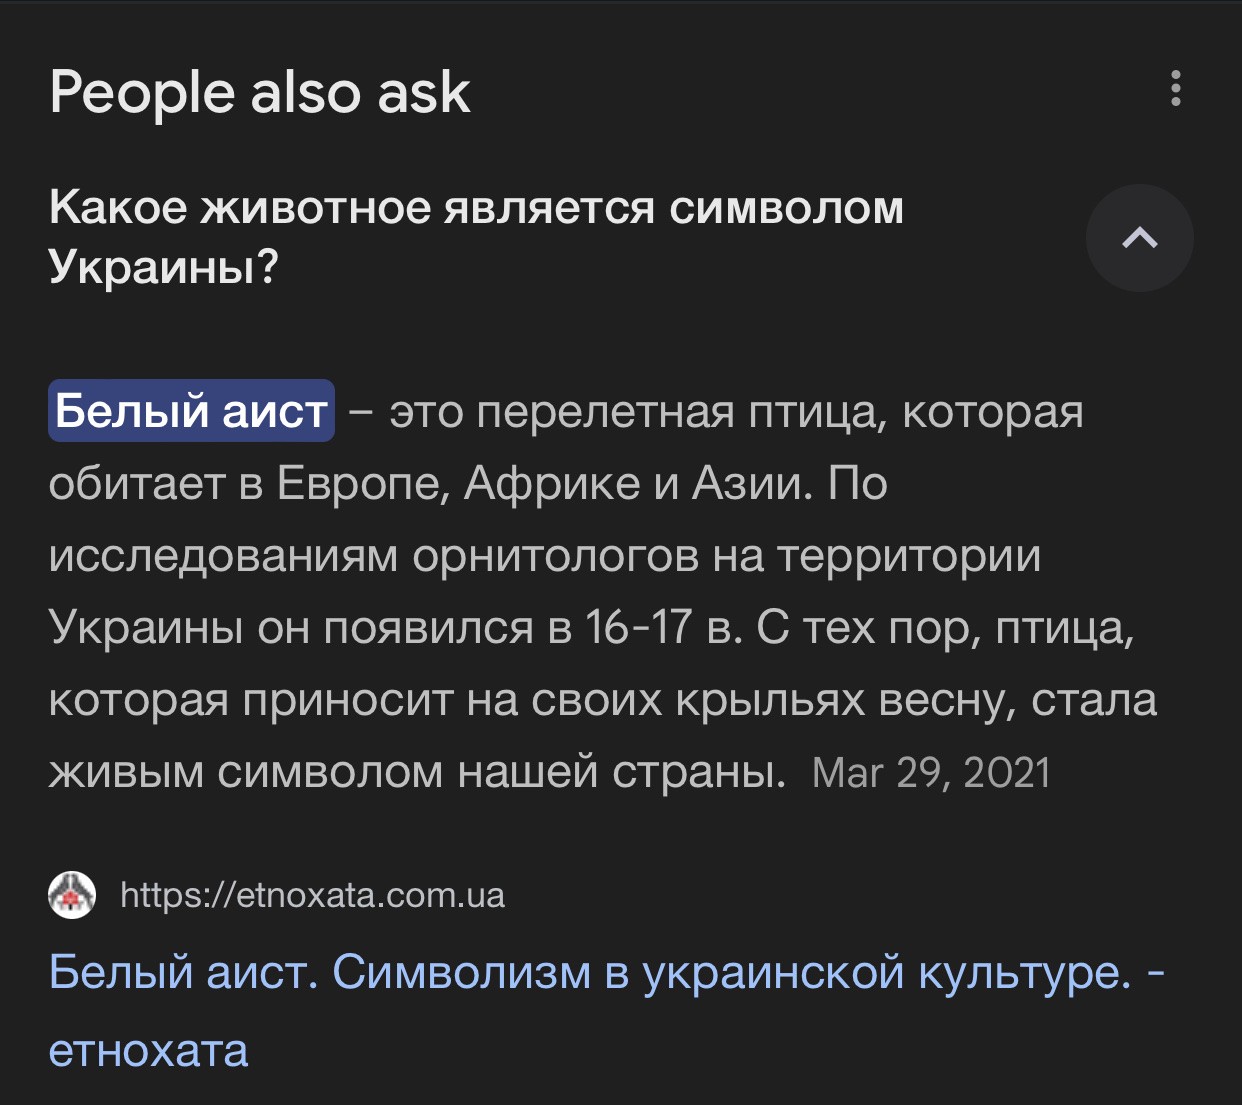The height and width of the screenshot is (1105, 1242).
Task: Open link 'Белый аист. Символизм в украинской культуре'
Action: [589, 972]
